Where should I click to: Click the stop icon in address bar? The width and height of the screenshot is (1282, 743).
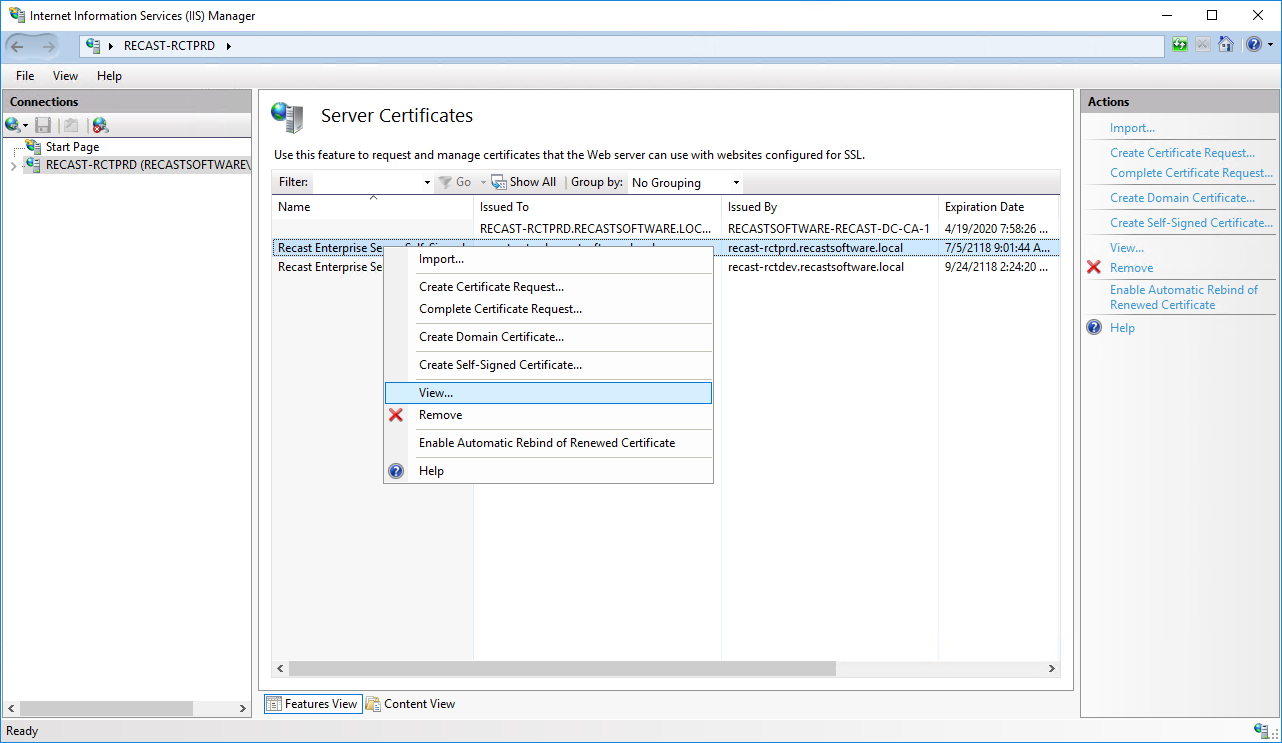click(1202, 45)
